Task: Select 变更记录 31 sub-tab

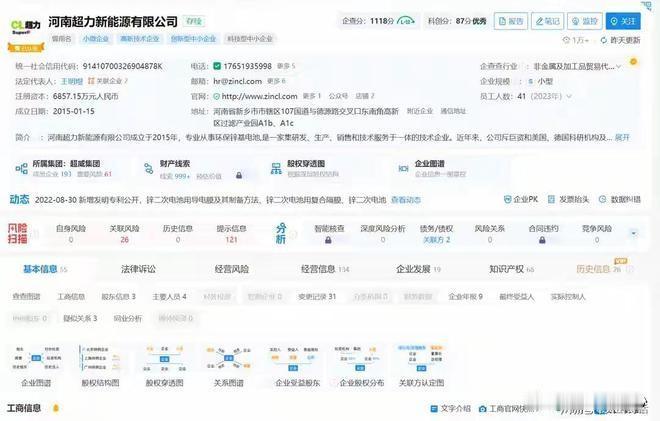Action: pos(317,297)
